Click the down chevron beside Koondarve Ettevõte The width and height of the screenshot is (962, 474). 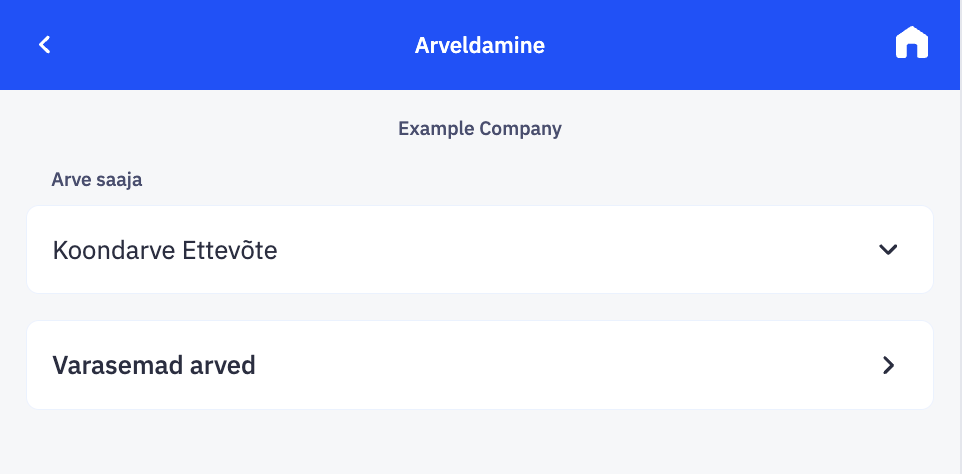[x=888, y=250]
